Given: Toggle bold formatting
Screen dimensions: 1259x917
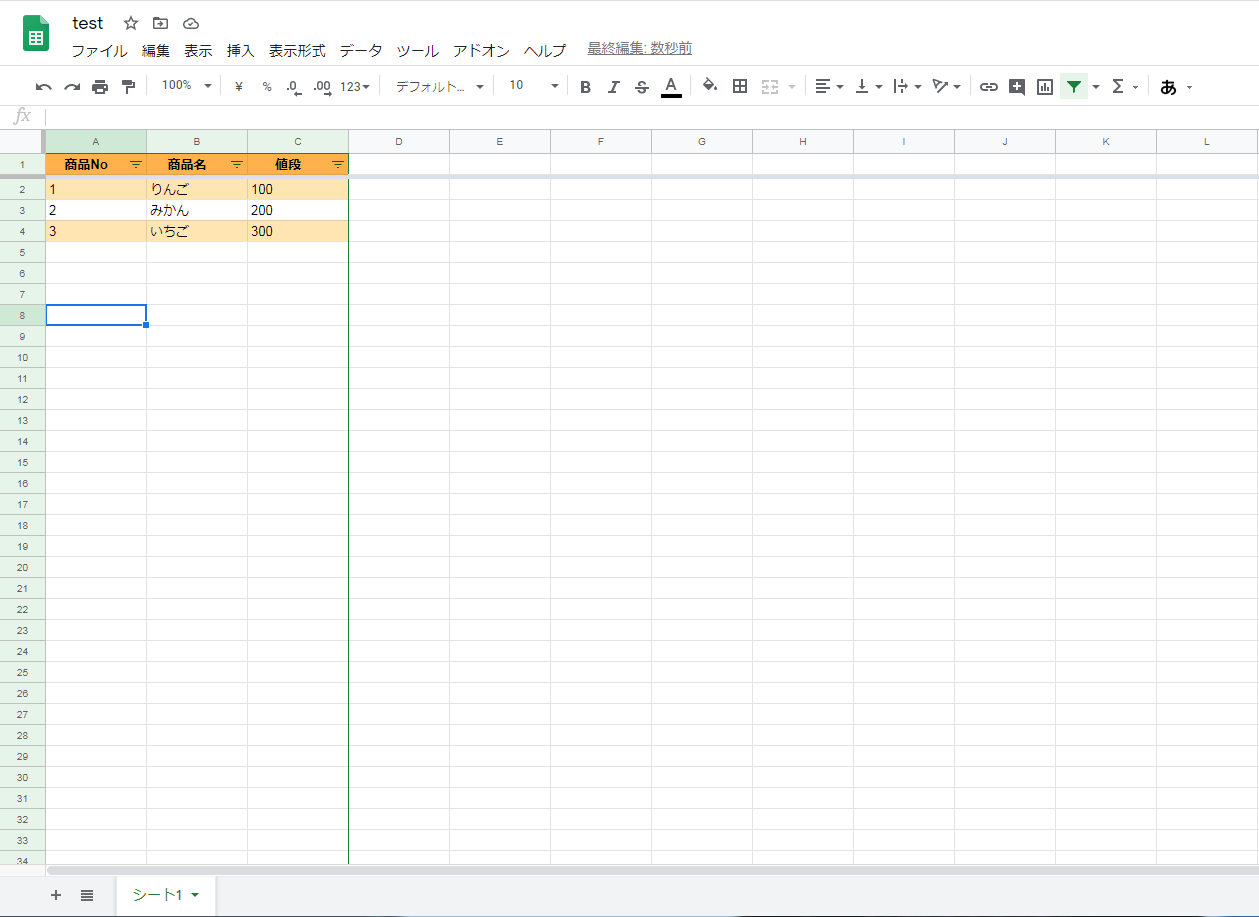Looking at the screenshot, I should 585,86.
